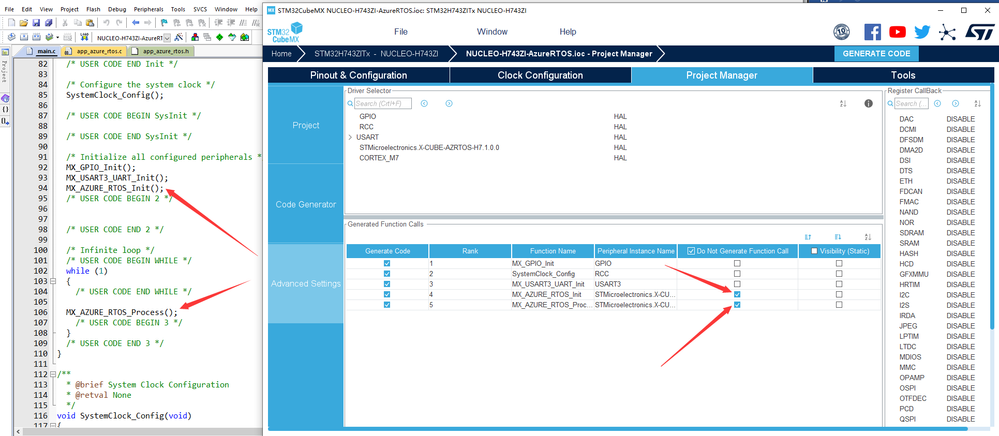Viewport: 999px width, 436px height.
Task: Click the Driver Selector search field
Action: [x=383, y=103]
